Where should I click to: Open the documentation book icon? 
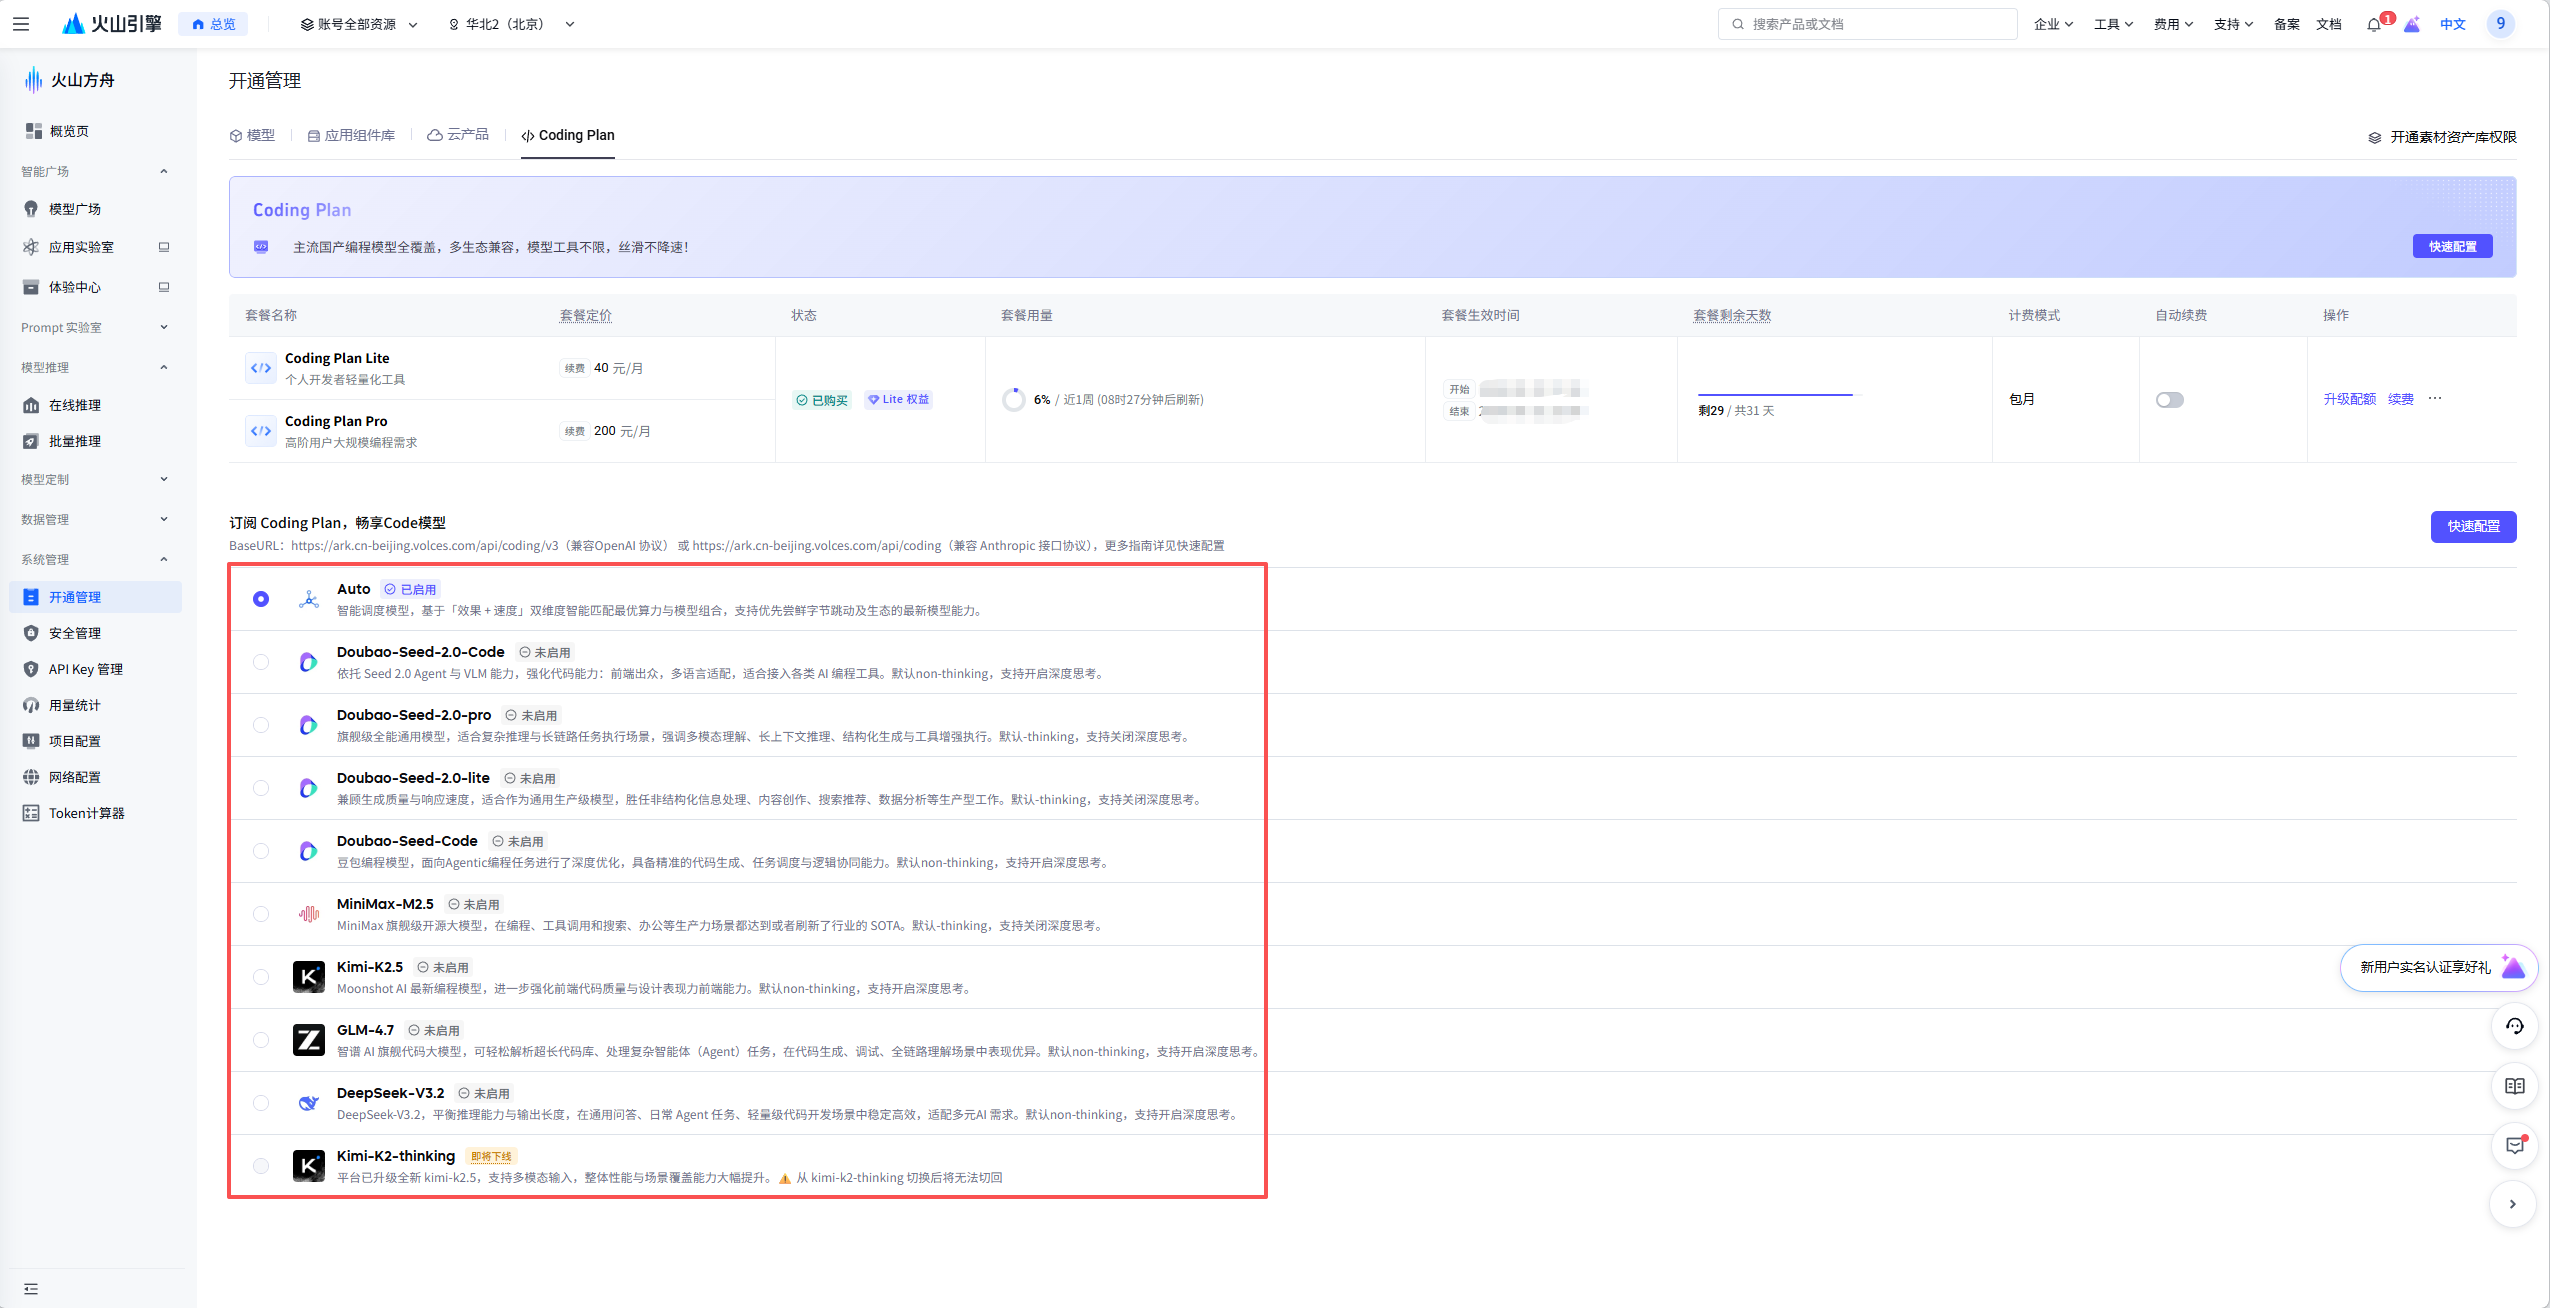2514,1087
